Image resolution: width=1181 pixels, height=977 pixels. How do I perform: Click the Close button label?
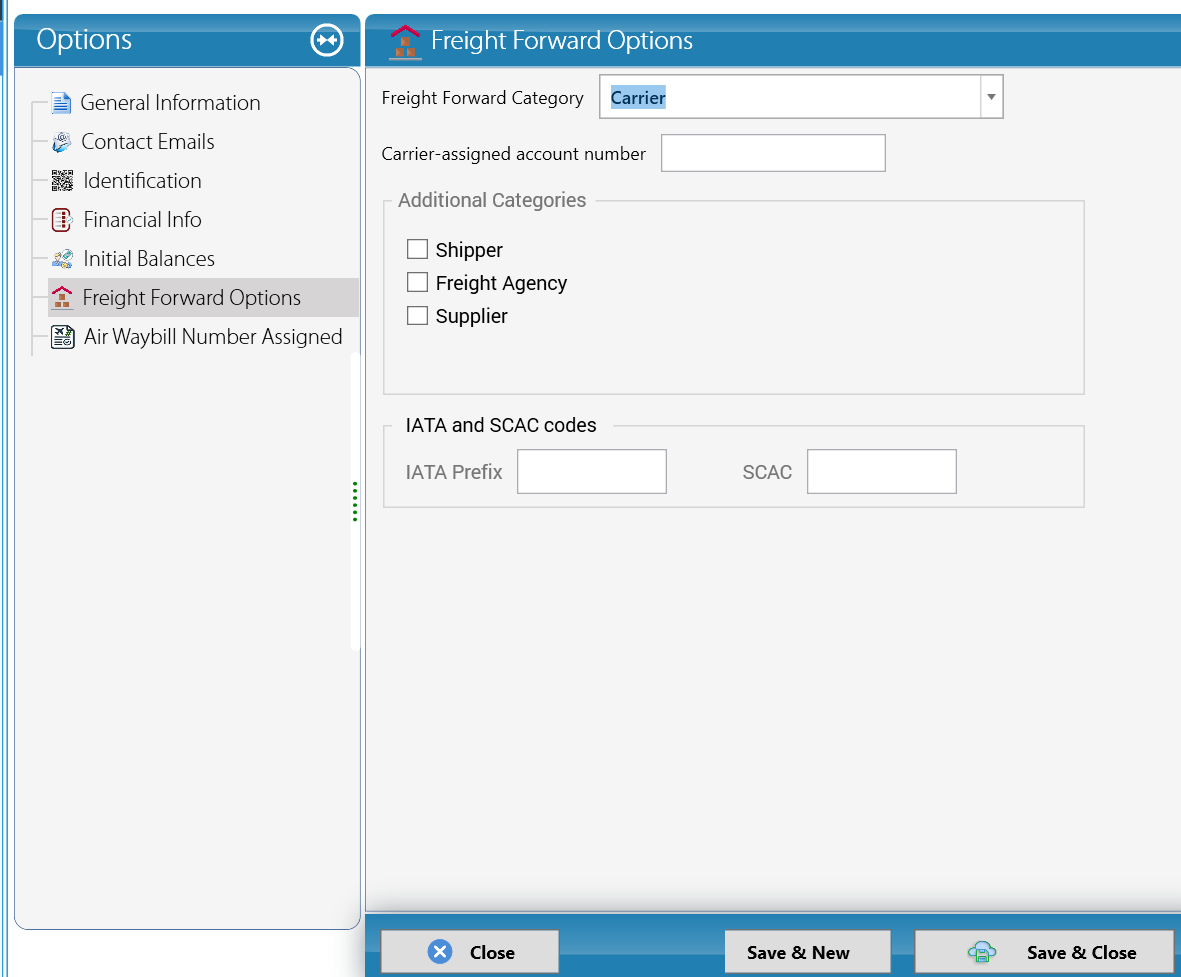493,953
